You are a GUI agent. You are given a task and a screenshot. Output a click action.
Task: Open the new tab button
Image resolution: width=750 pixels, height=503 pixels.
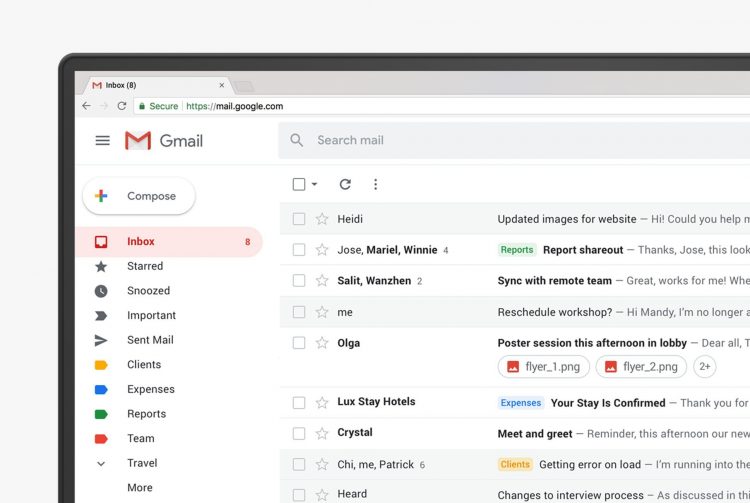point(244,86)
